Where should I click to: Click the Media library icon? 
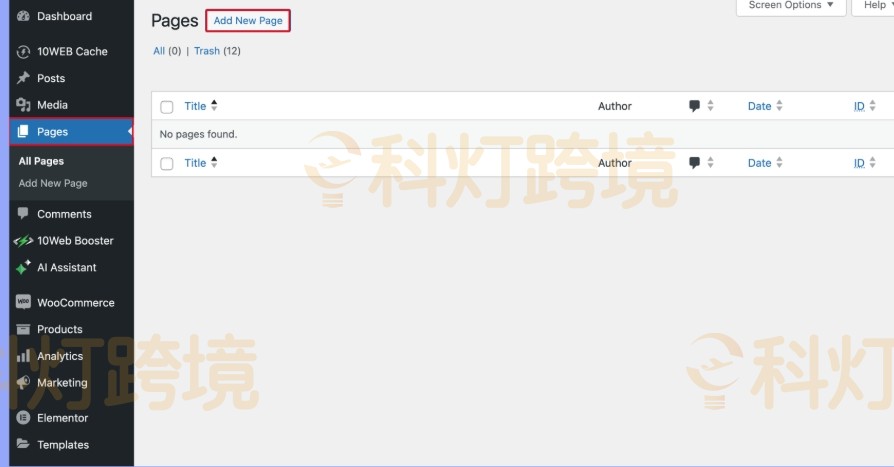tap(23, 105)
